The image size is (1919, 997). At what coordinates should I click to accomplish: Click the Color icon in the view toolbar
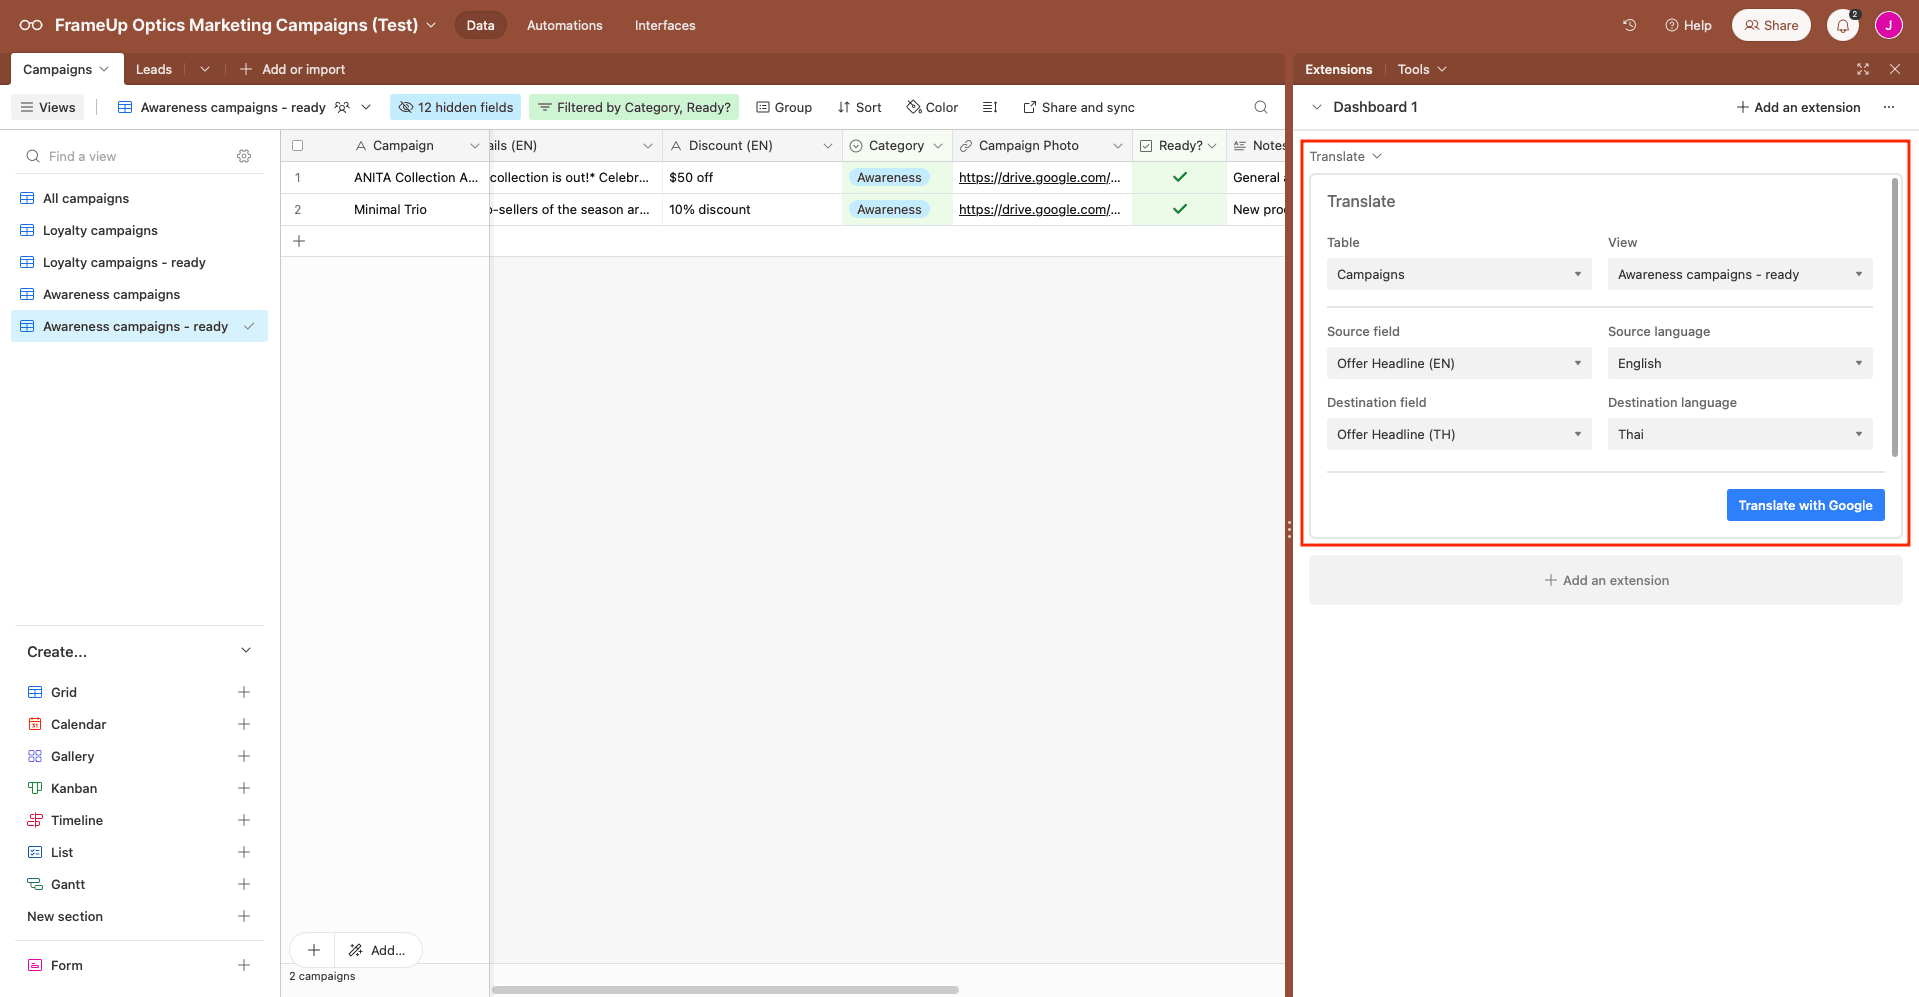930,107
